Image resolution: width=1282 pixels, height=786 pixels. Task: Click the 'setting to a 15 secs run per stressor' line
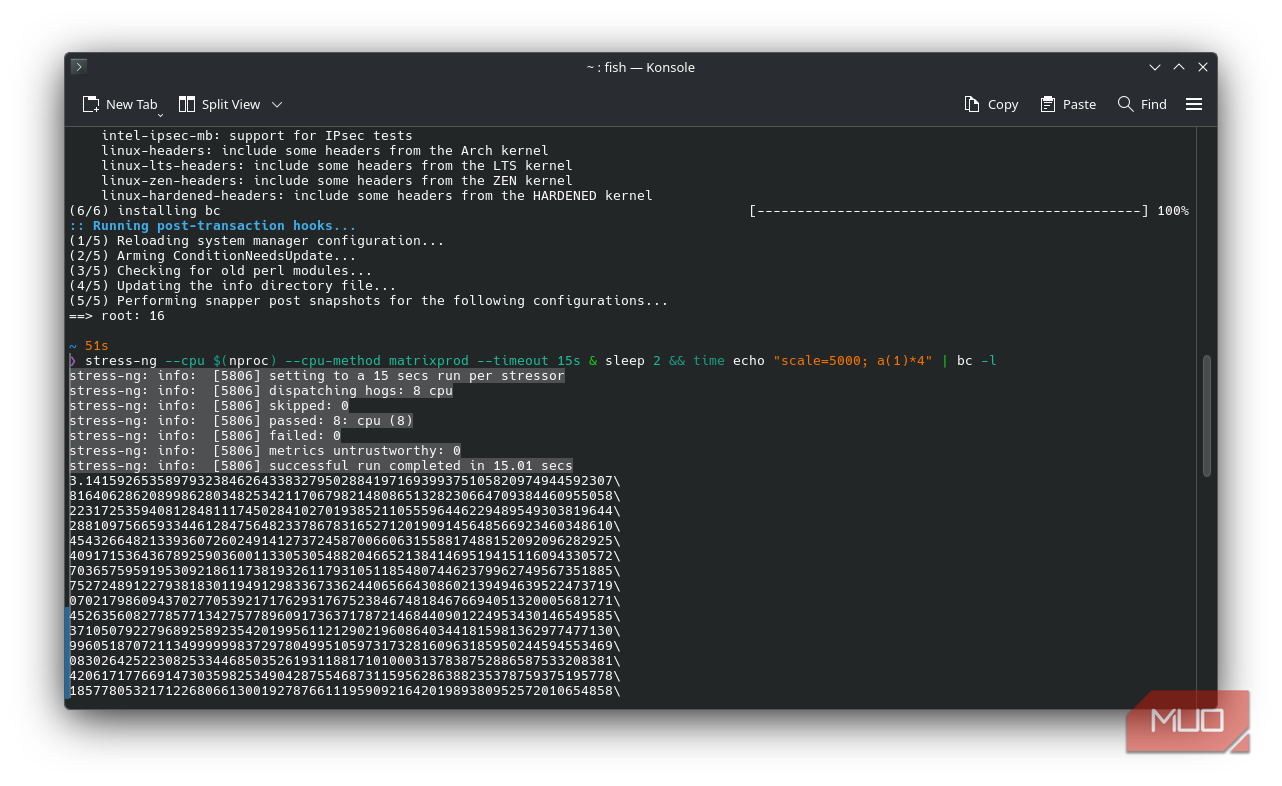pos(317,375)
